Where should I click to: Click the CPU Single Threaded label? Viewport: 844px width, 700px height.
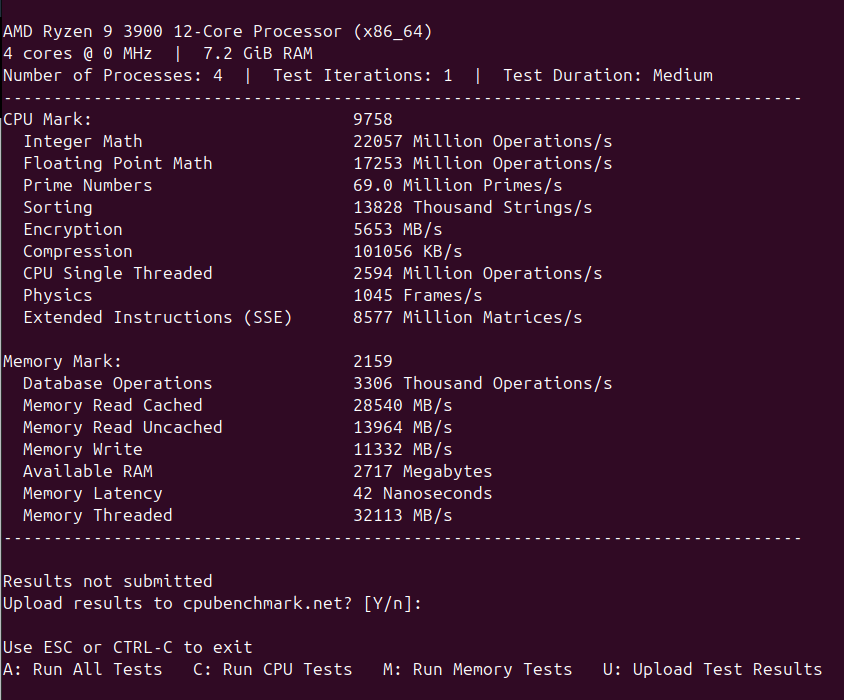click(x=118, y=273)
